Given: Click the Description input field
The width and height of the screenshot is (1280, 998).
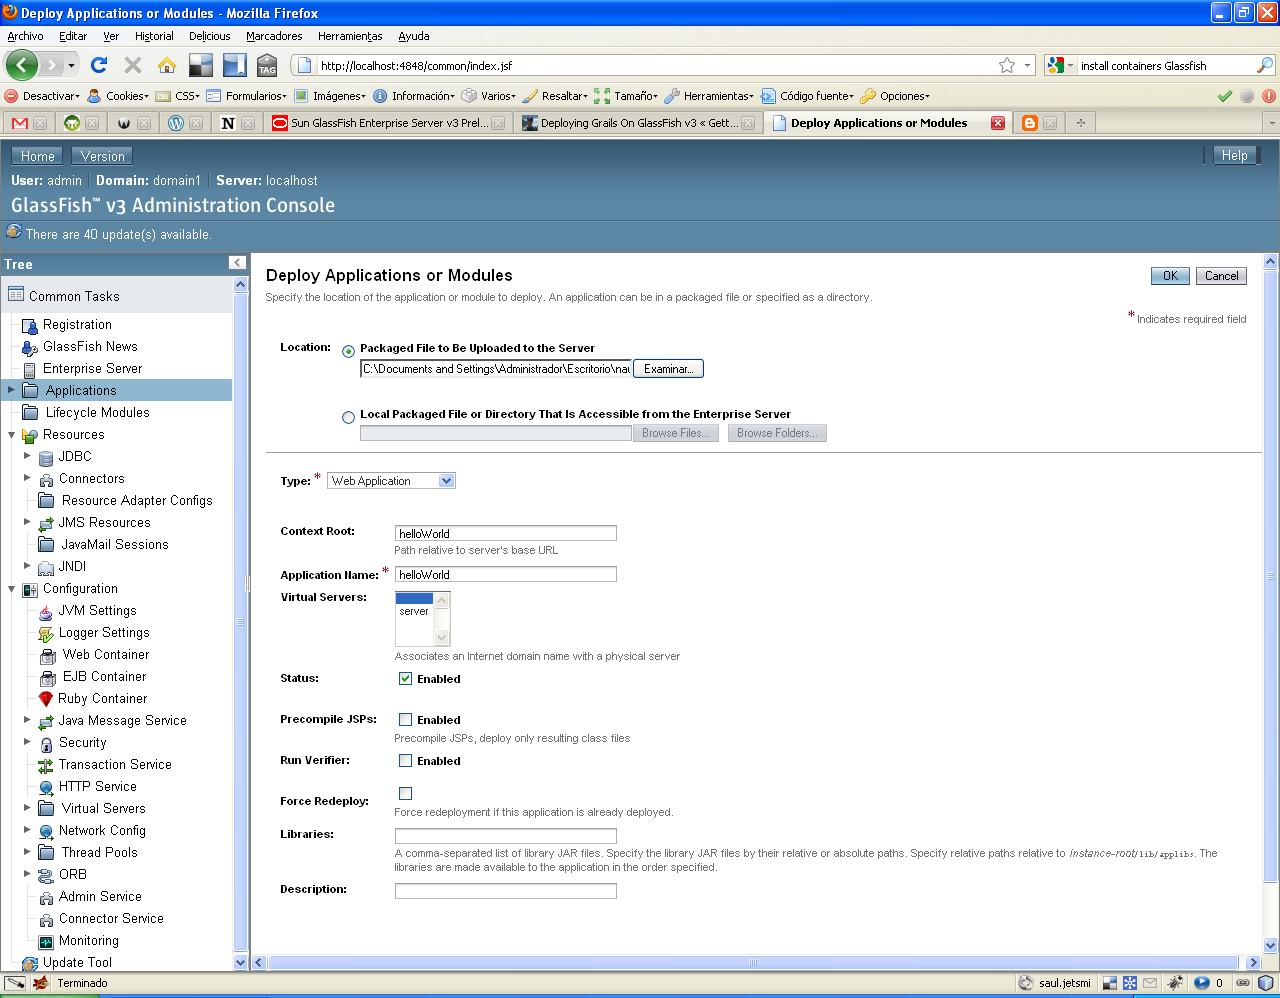Looking at the screenshot, I should 506,891.
